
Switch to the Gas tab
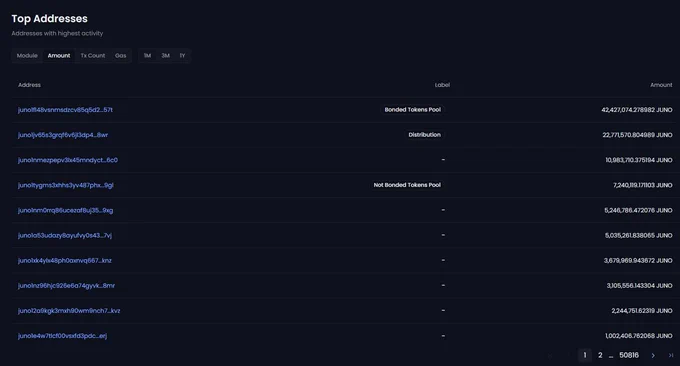point(121,56)
